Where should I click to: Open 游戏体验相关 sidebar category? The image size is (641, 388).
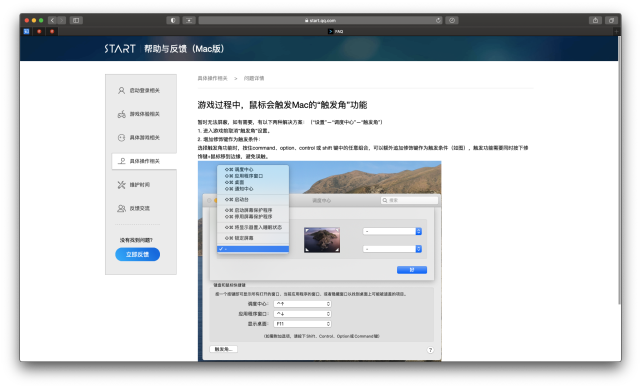coord(141,114)
